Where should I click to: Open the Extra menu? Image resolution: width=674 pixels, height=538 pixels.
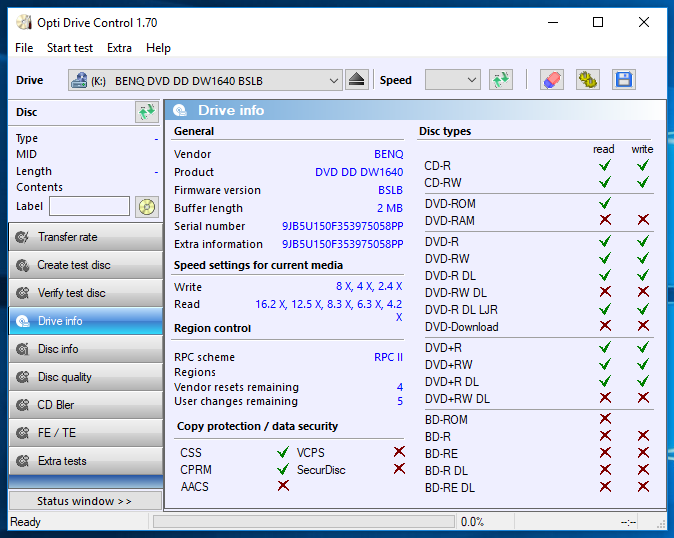(x=119, y=48)
